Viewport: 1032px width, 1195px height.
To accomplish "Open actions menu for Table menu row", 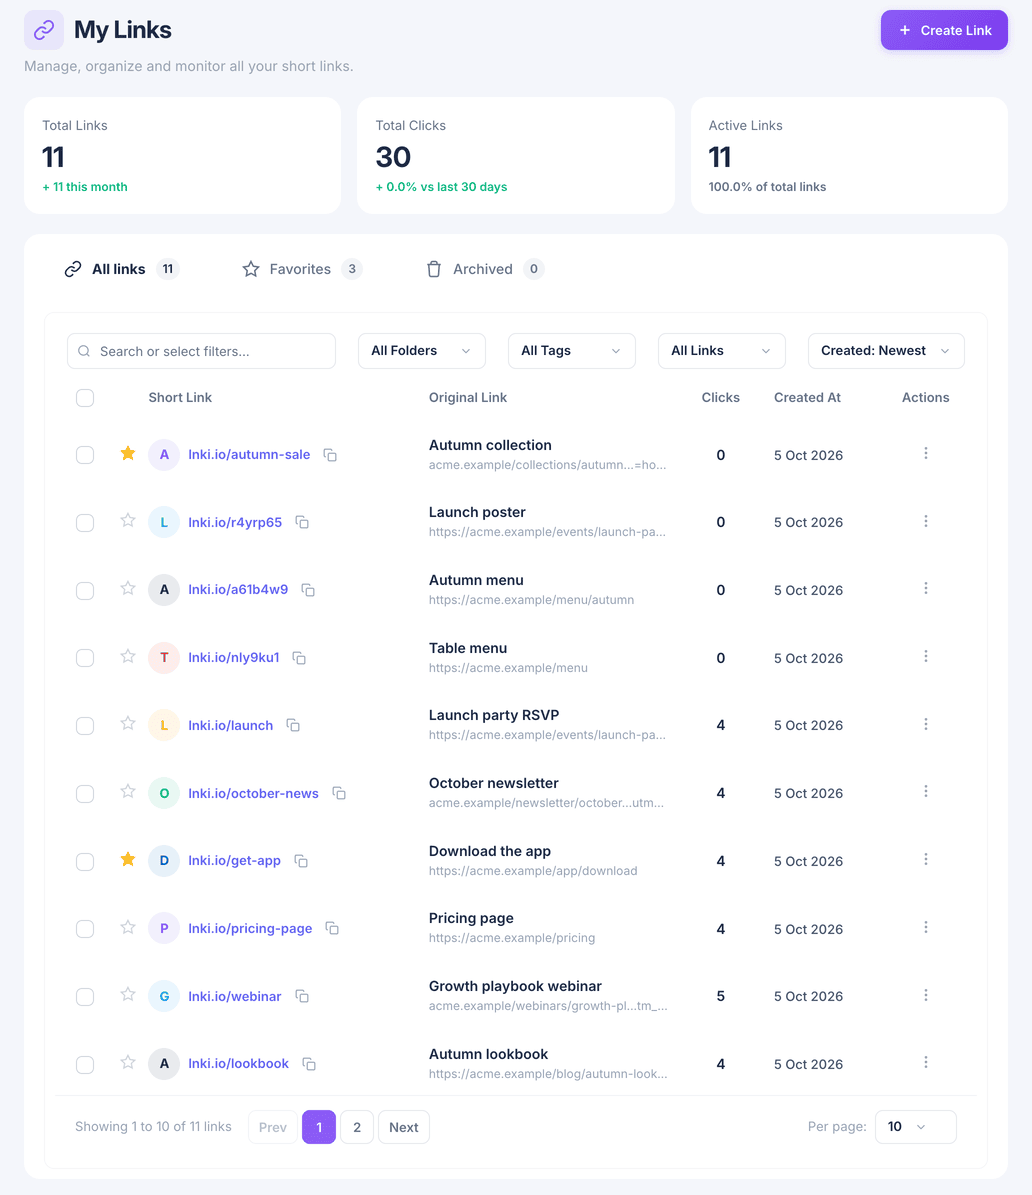I will point(925,656).
